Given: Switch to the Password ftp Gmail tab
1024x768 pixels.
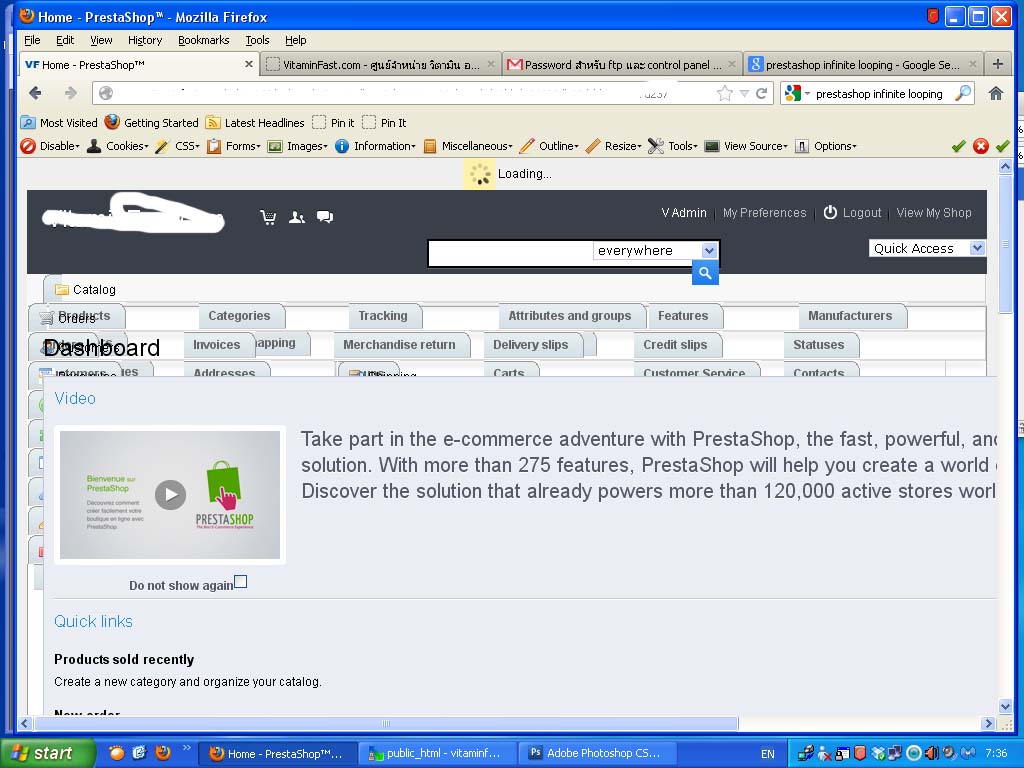Looking at the screenshot, I should point(622,64).
